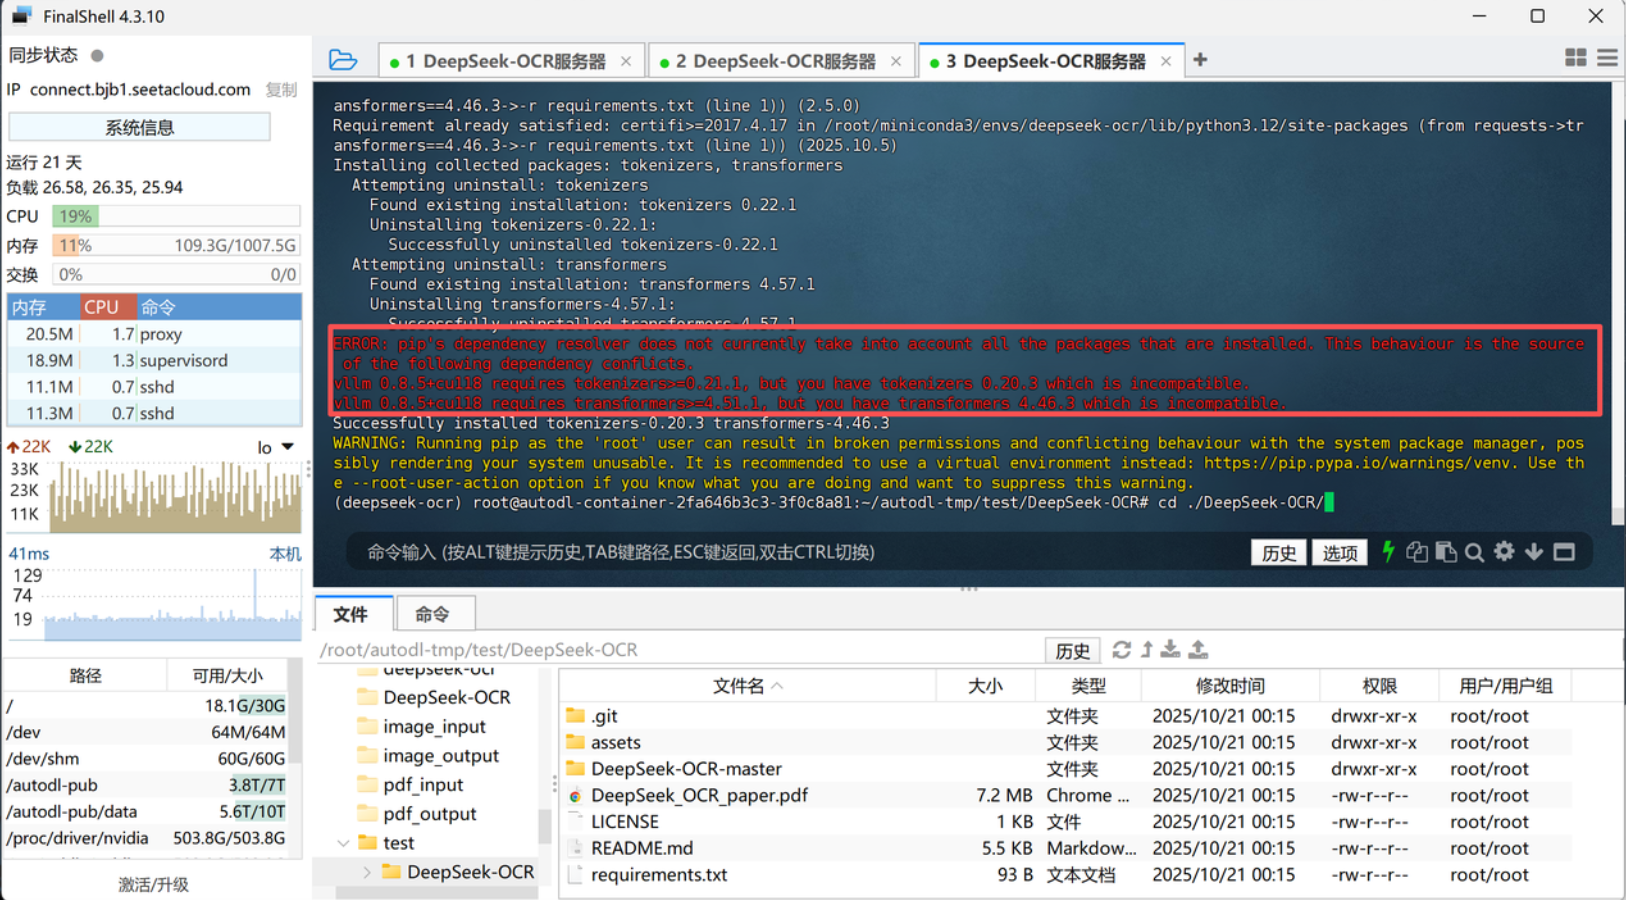Expand the DeepSeek-OCR subfolder under test

367,872
